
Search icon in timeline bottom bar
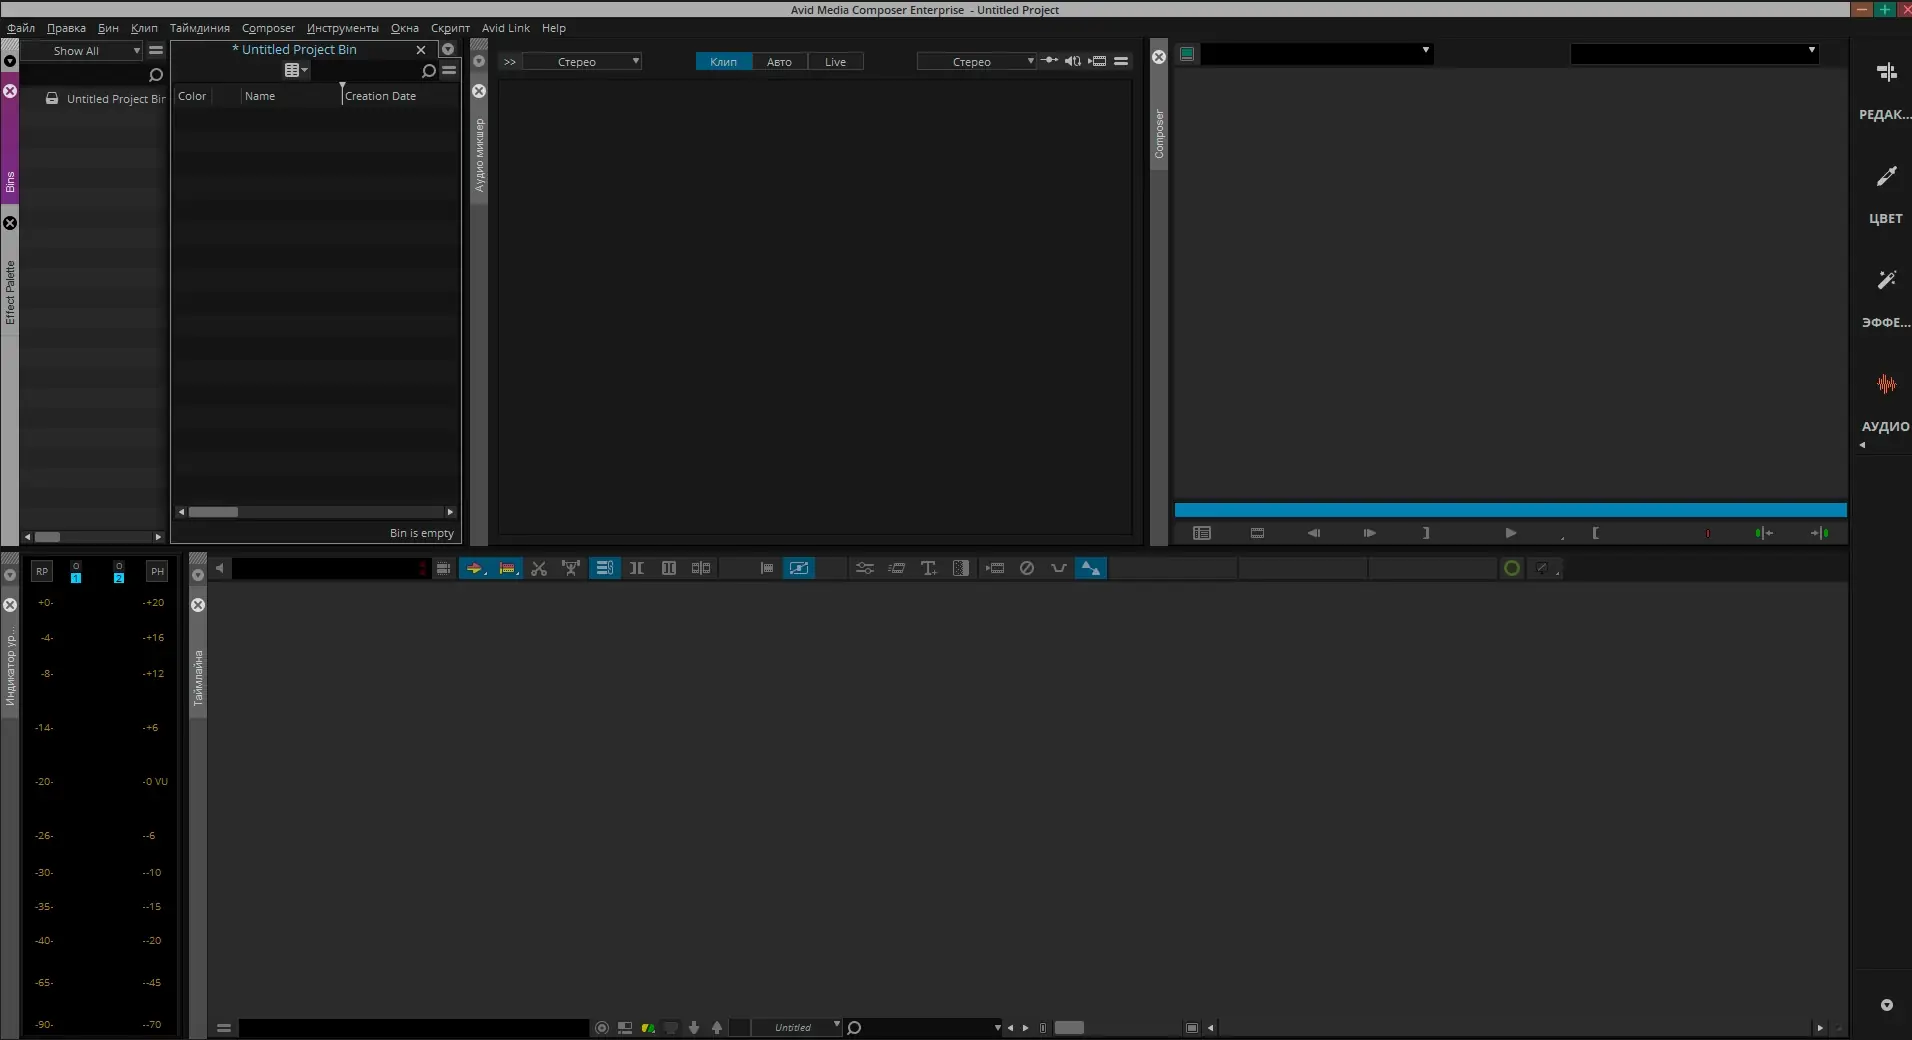click(x=854, y=1027)
